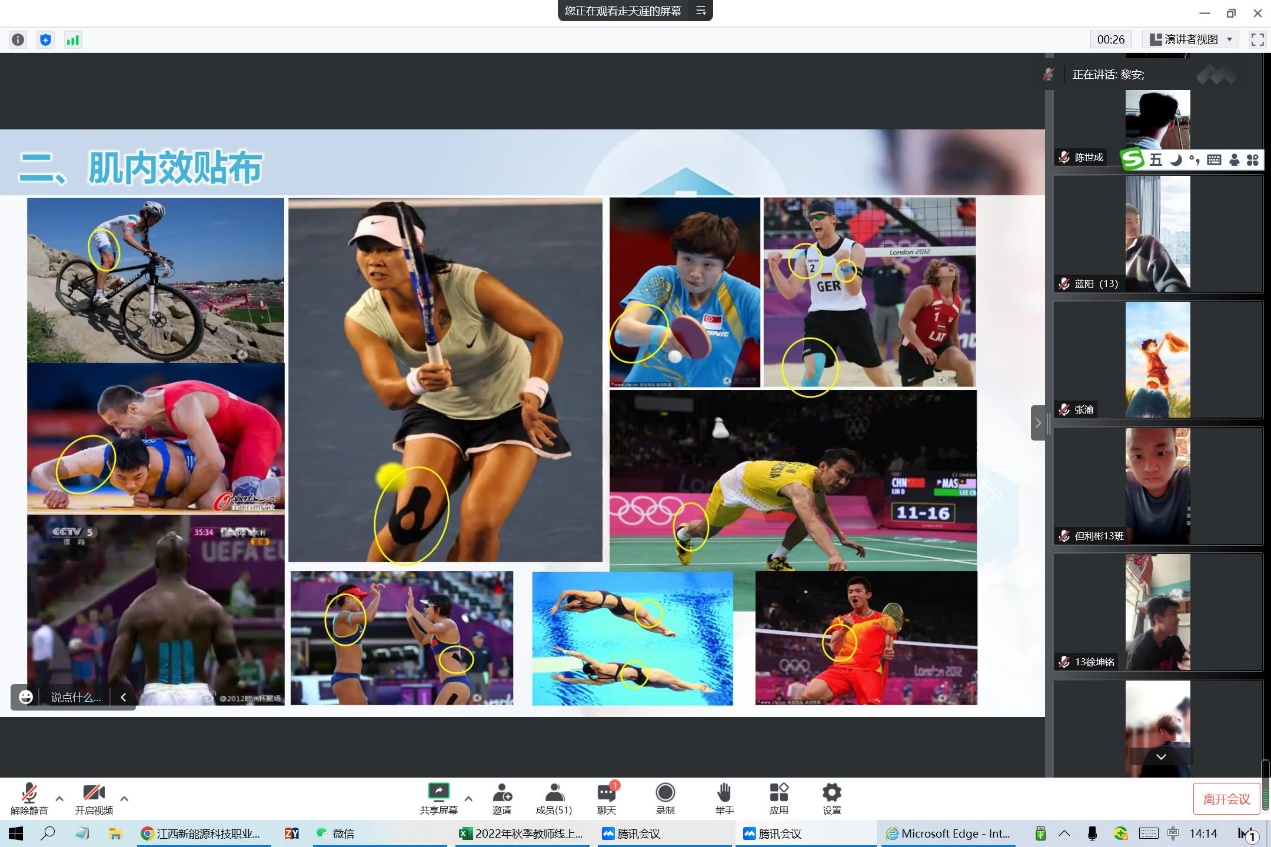Image resolution: width=1271 pixels, height=847 pixels.
Task: Toggle Sogou punctuation mode icon
Action: point(1194,160)
